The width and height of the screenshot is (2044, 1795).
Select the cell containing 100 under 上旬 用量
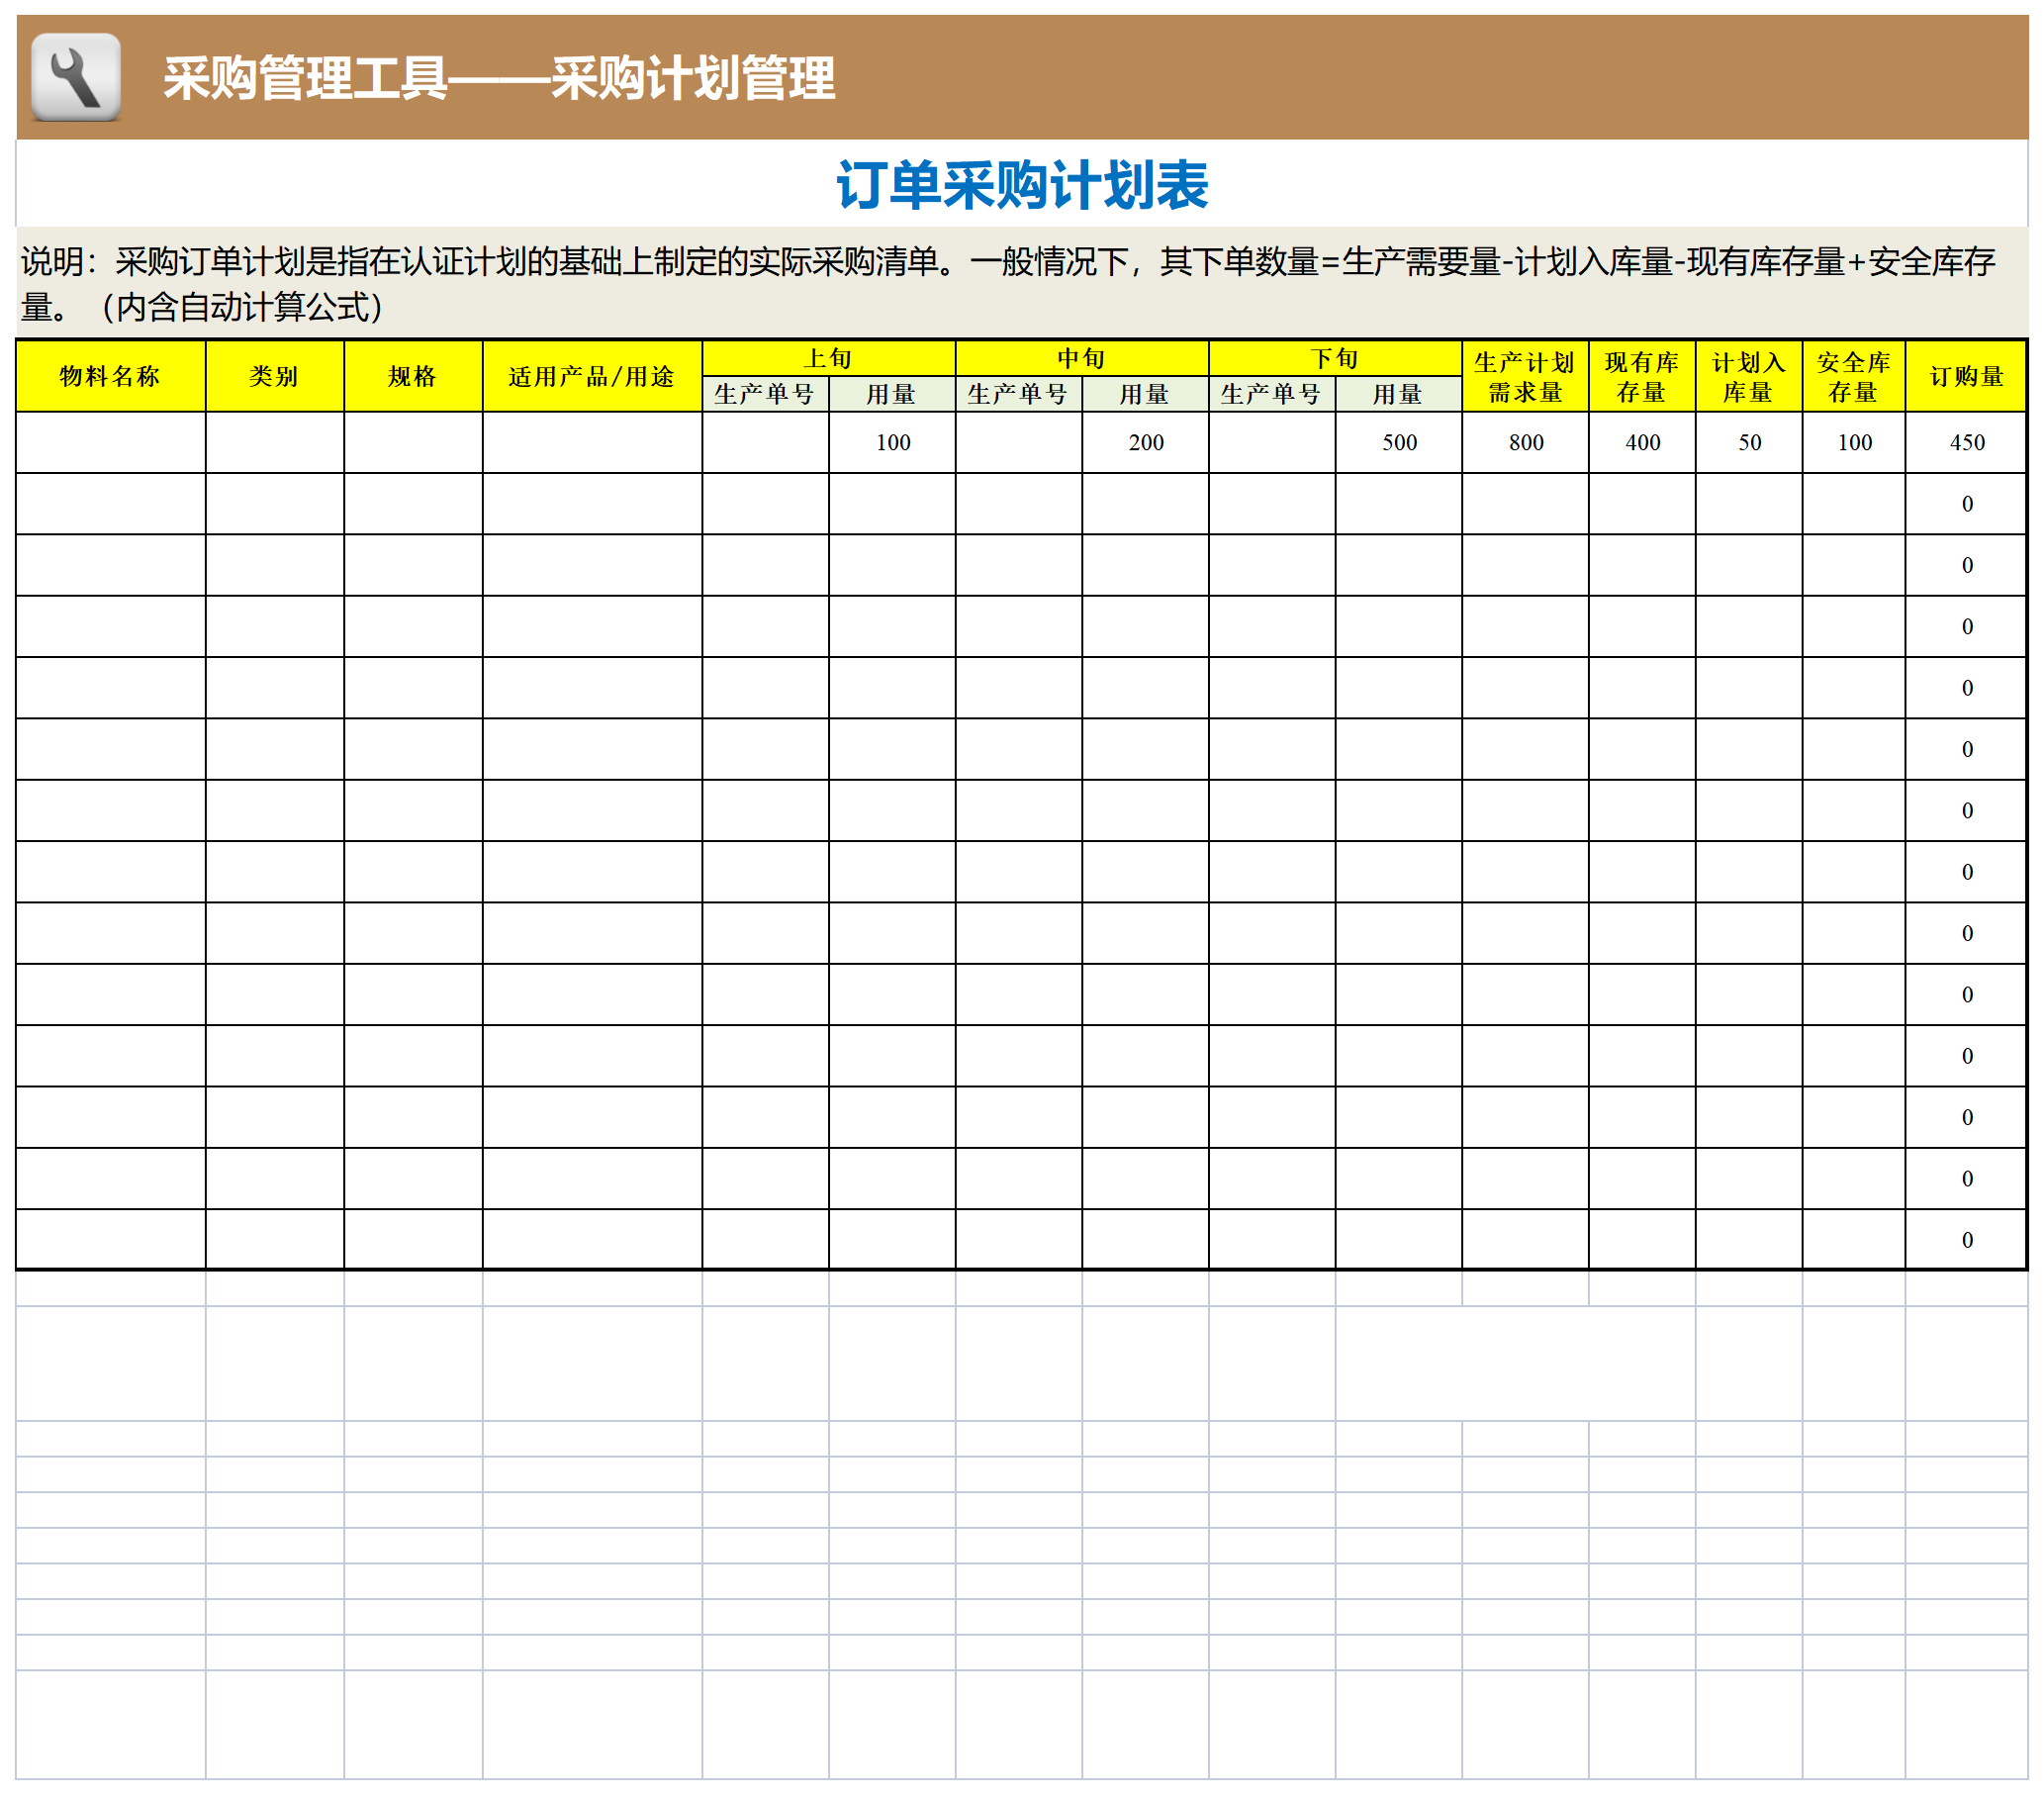point(892,442)
